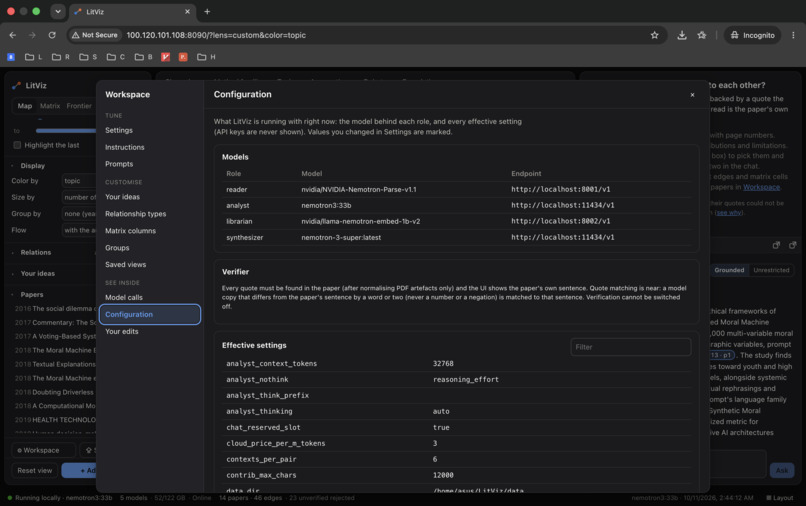Image resolution: width=806 pixels, height=506 pixels.
Task: Click the Ask button
Action: pyautogui.click(x=782, y=471)
